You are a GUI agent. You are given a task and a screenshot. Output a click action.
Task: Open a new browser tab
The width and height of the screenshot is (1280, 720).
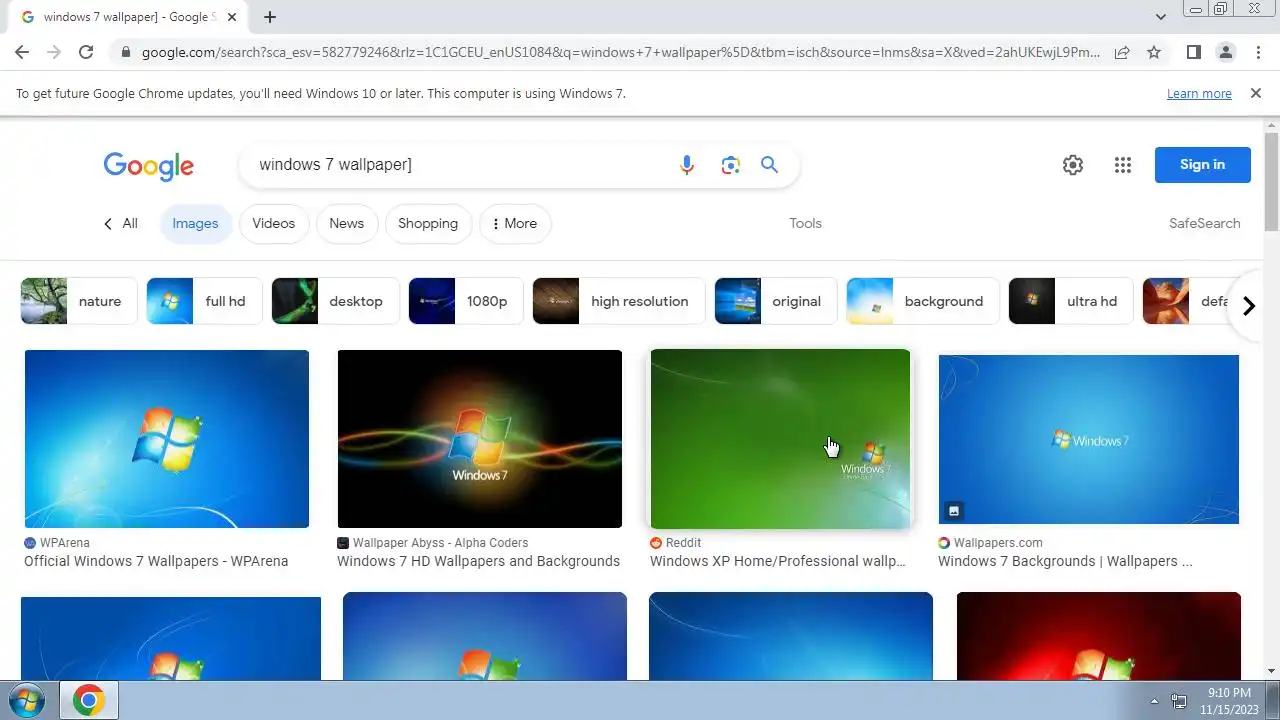click(270, 17)
